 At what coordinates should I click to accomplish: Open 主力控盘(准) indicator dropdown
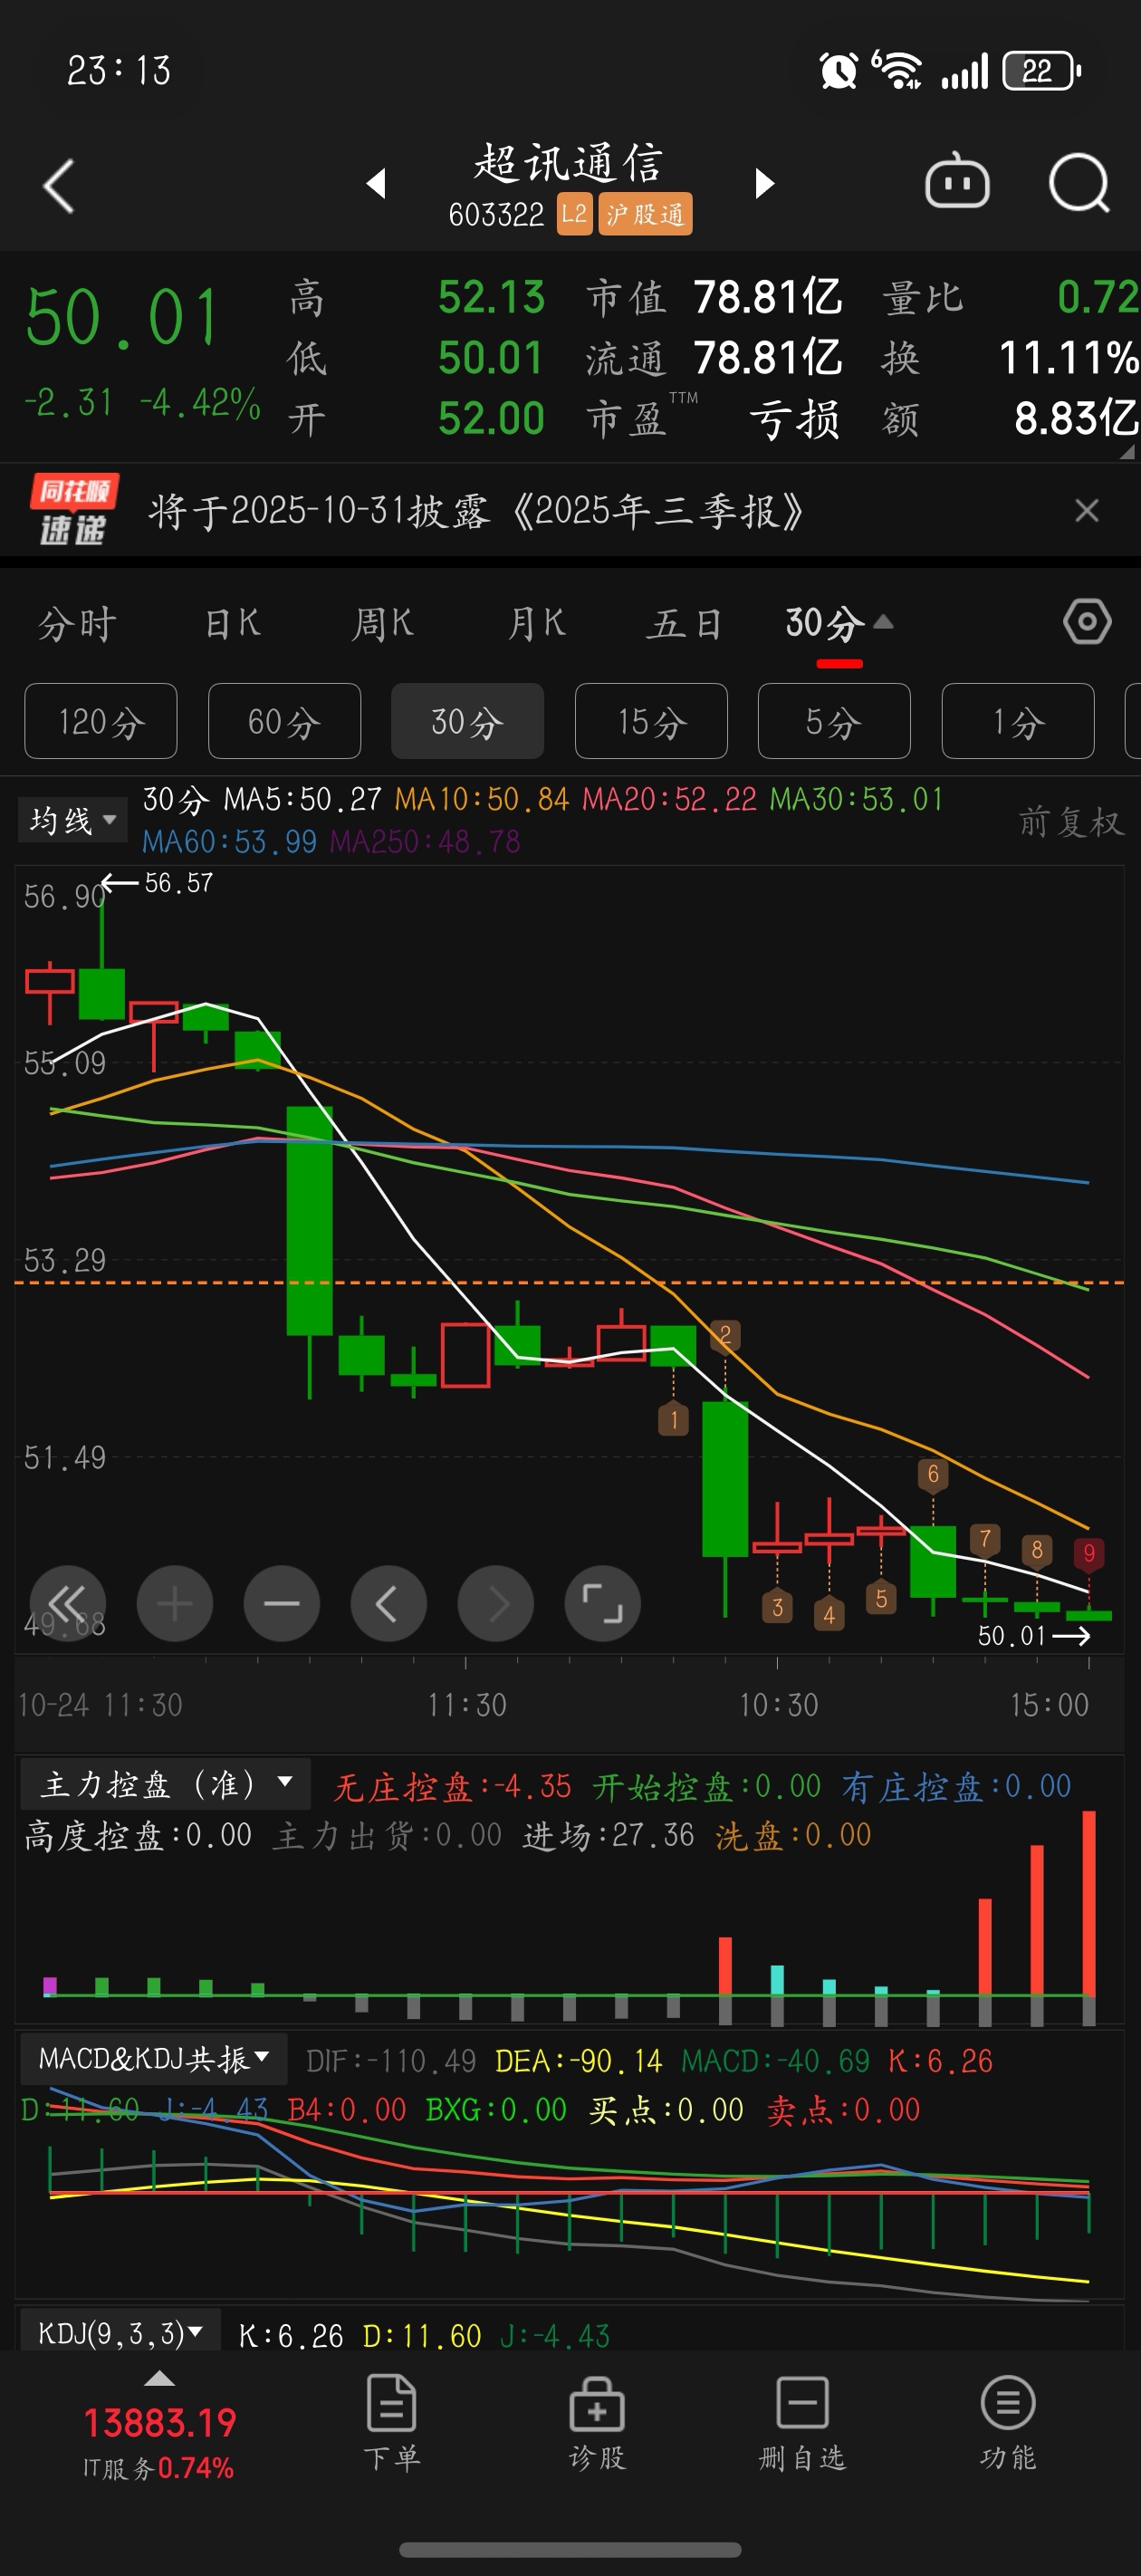coord(166,1784)
